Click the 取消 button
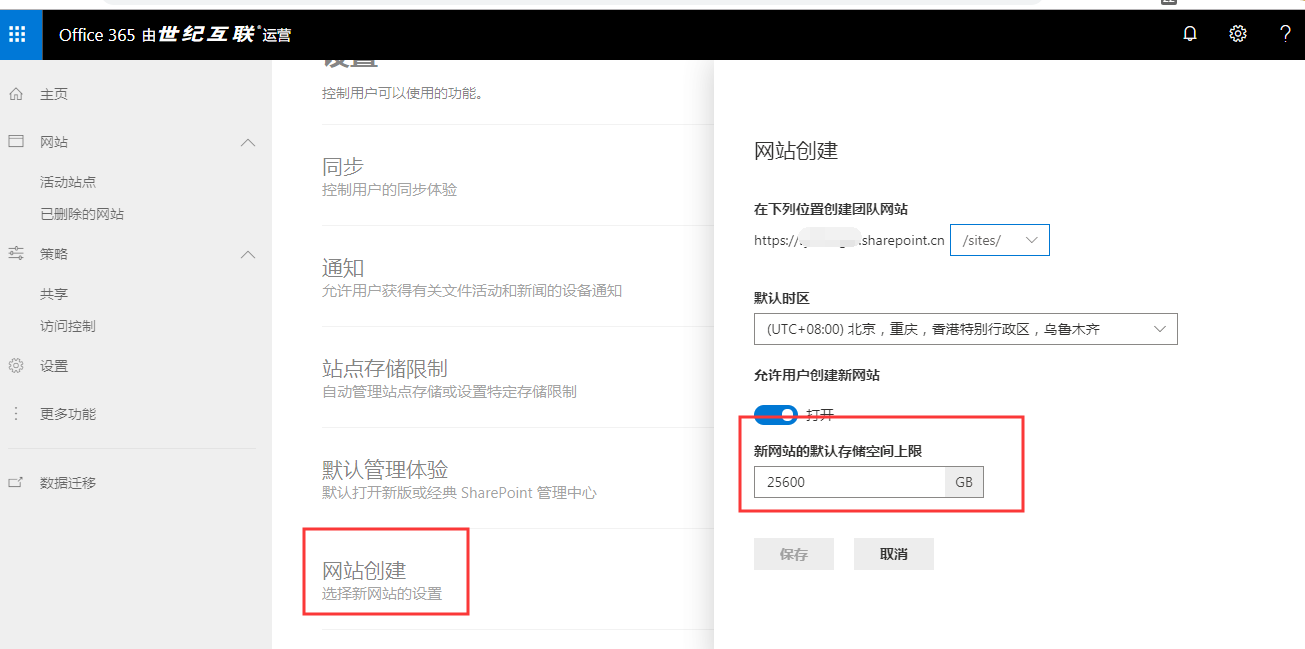Image resolution: width=1305 pixels, height=649 pixels. [893, 554]
